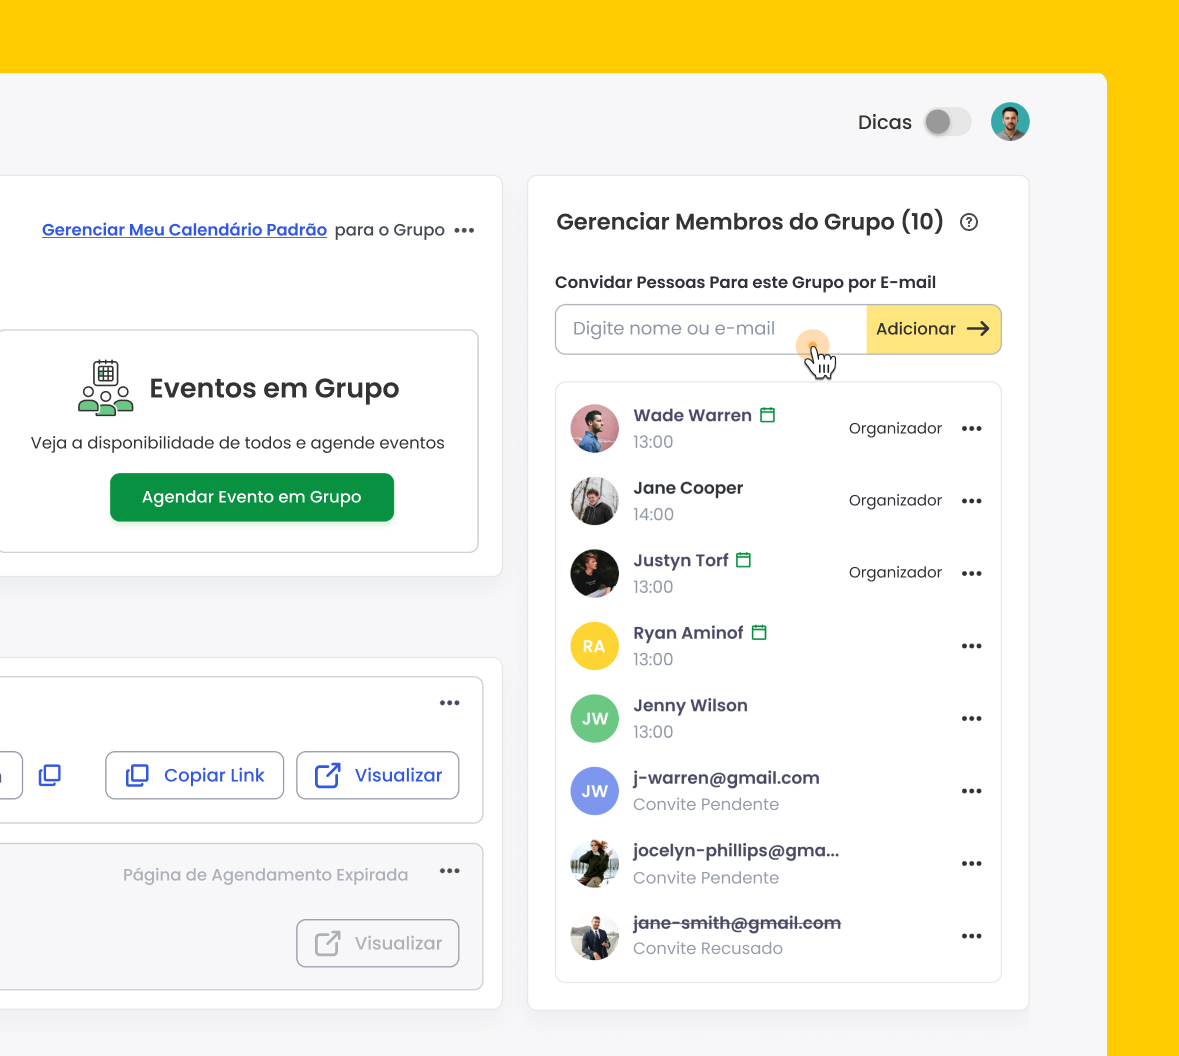
Task: Click Agendar Evento em Grupo button
Action: 252,497
